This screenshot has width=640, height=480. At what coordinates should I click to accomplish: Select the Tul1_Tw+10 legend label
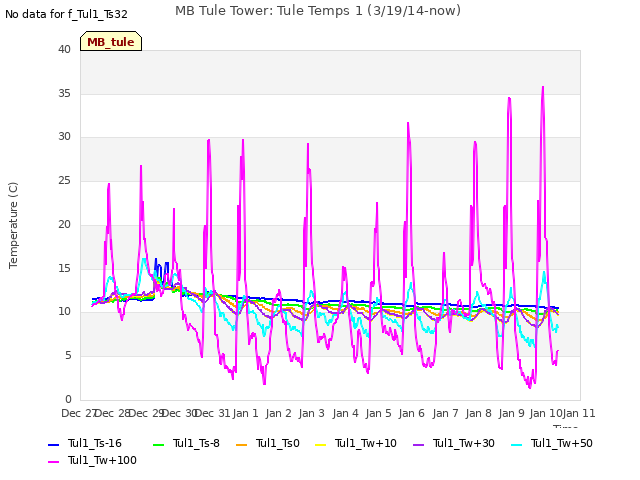[x=366, y=444]
